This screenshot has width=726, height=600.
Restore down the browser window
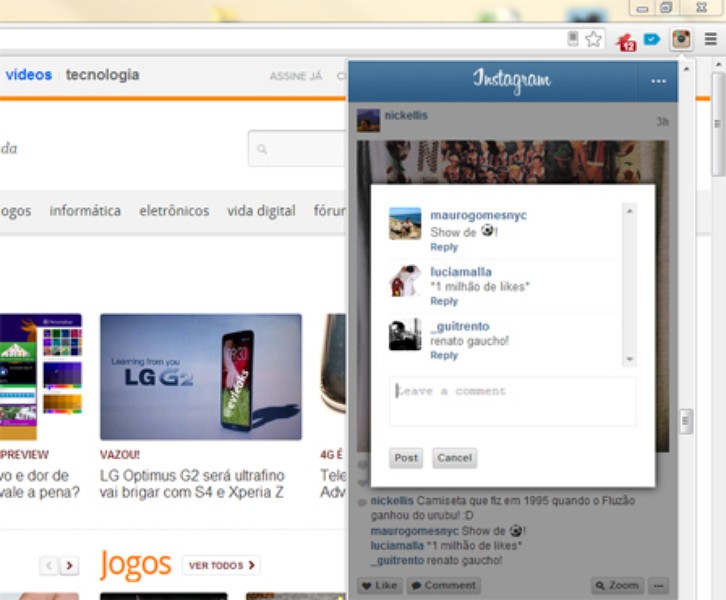pos(666,8)
